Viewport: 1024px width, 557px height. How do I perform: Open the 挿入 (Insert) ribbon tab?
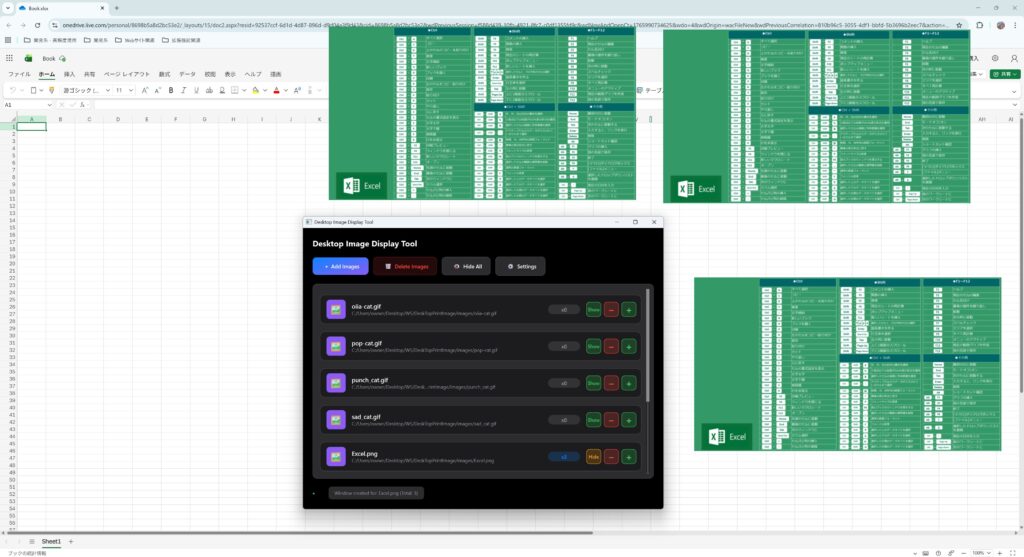(69, 74)
